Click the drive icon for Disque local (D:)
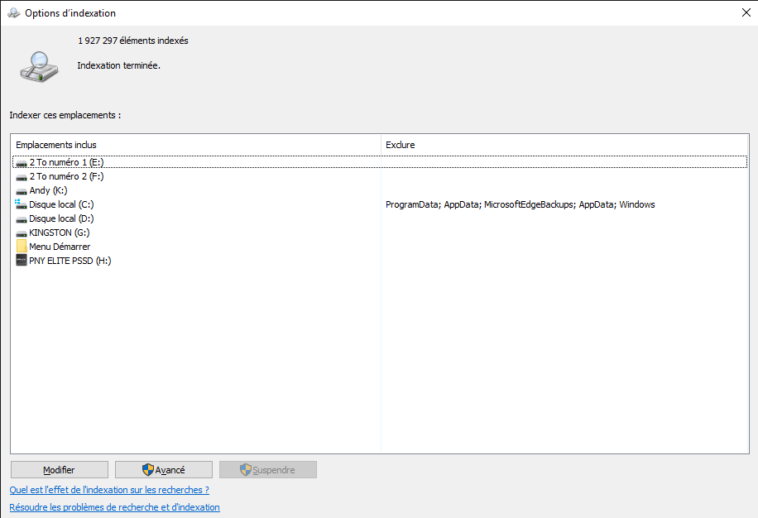The height and width of the screenshot is (518, 758). (21, 219)
